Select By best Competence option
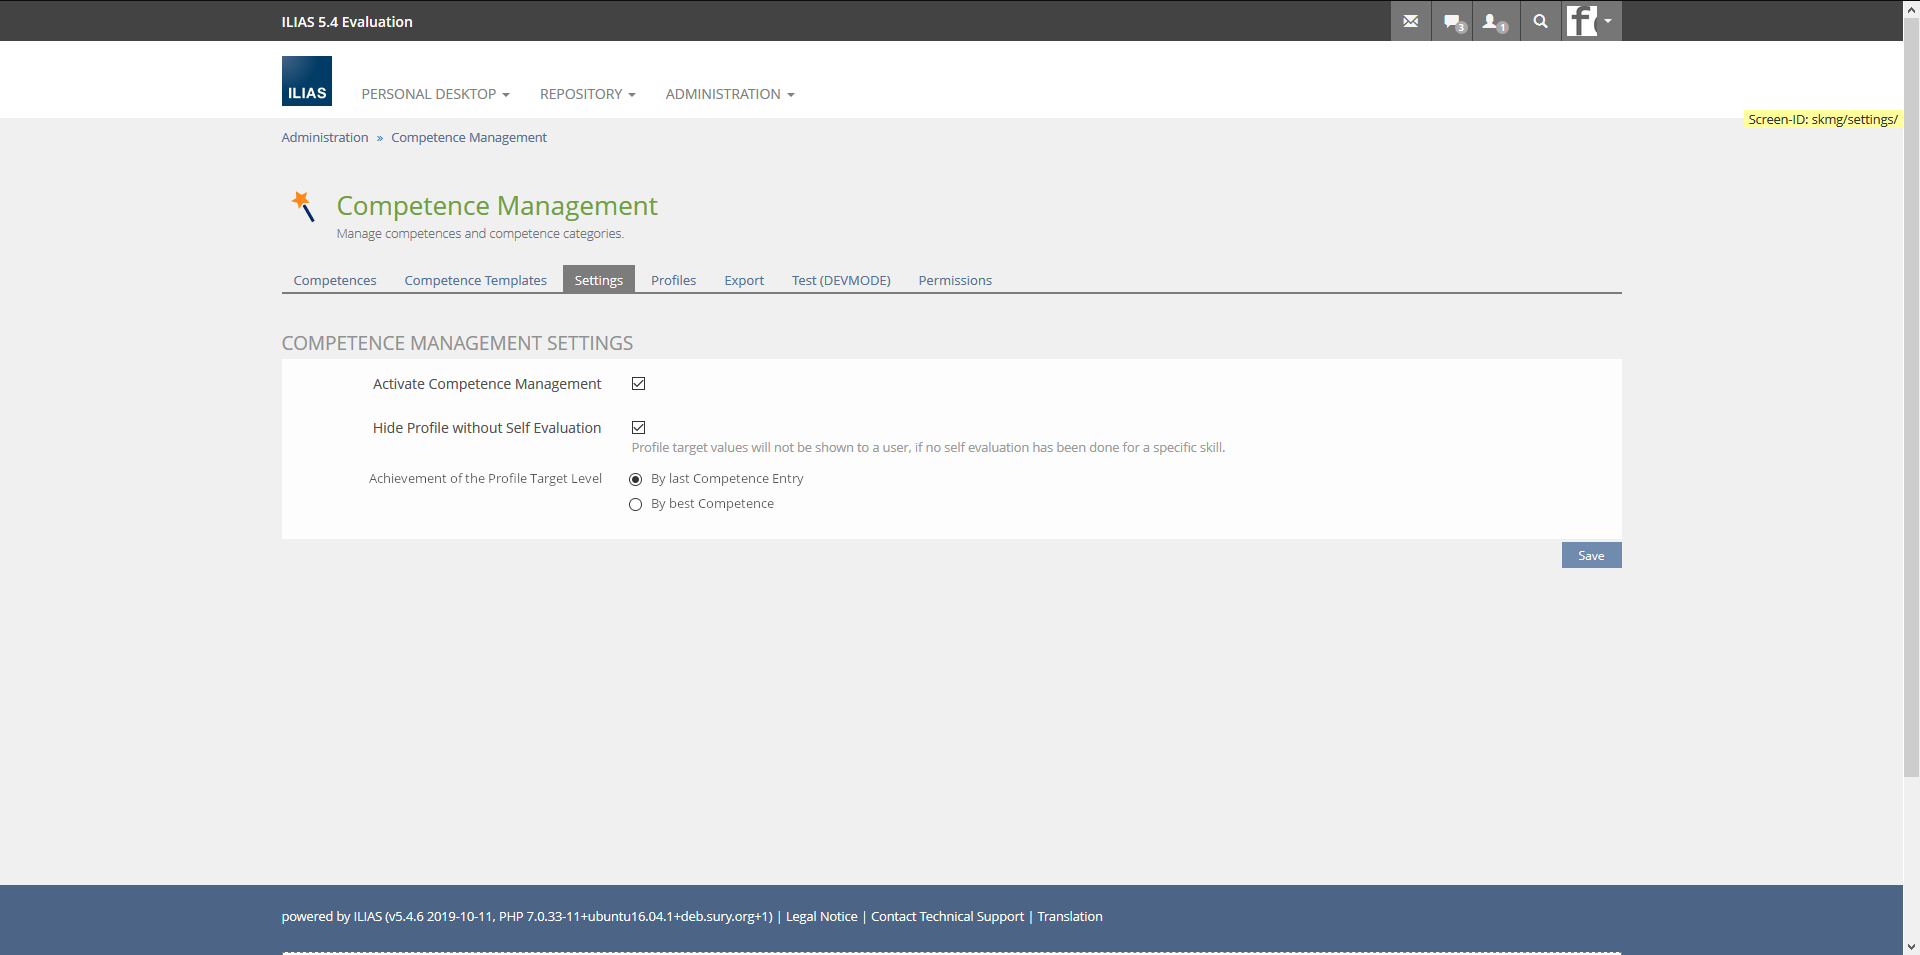Screen dimensions: 1920x955 tap(635, 505)
